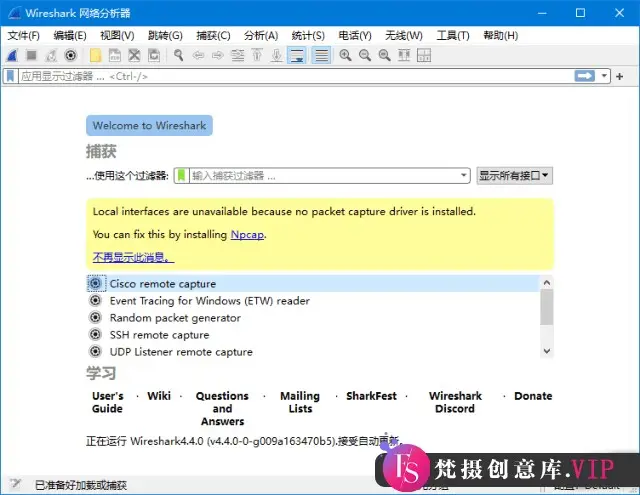Jump to the first packet icon
The height and width of the screenshot is (495, 640).
click(257, 55)
